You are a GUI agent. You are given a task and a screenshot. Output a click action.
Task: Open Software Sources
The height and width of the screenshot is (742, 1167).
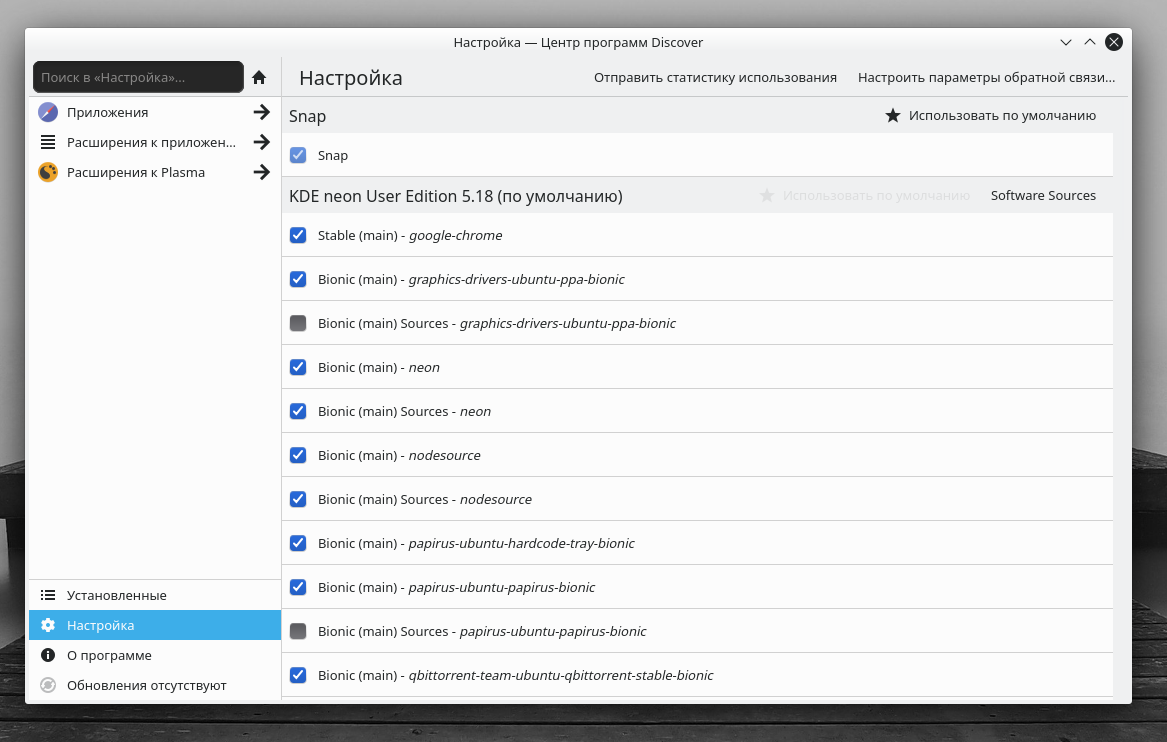tap(1043, 195)
